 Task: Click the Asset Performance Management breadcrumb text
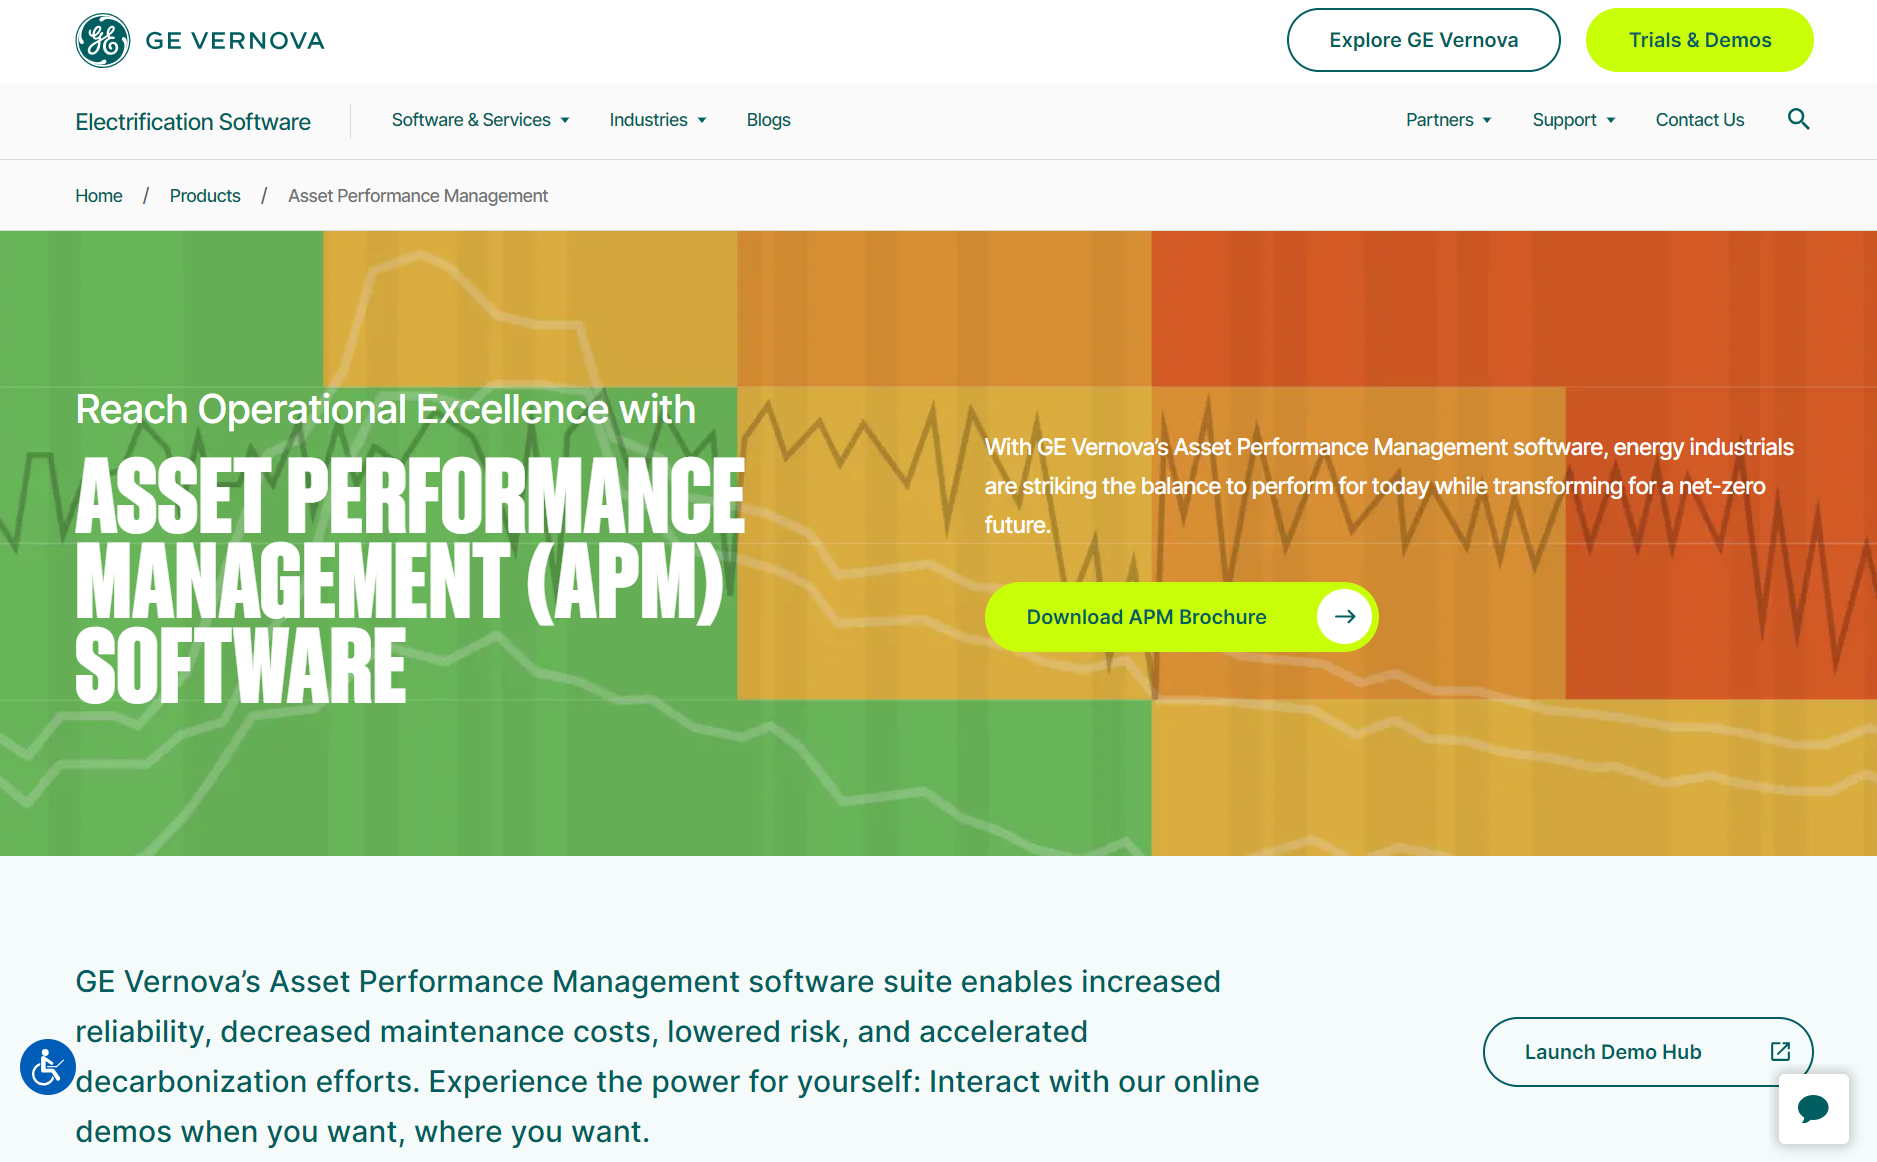click(x=418, y=196)
